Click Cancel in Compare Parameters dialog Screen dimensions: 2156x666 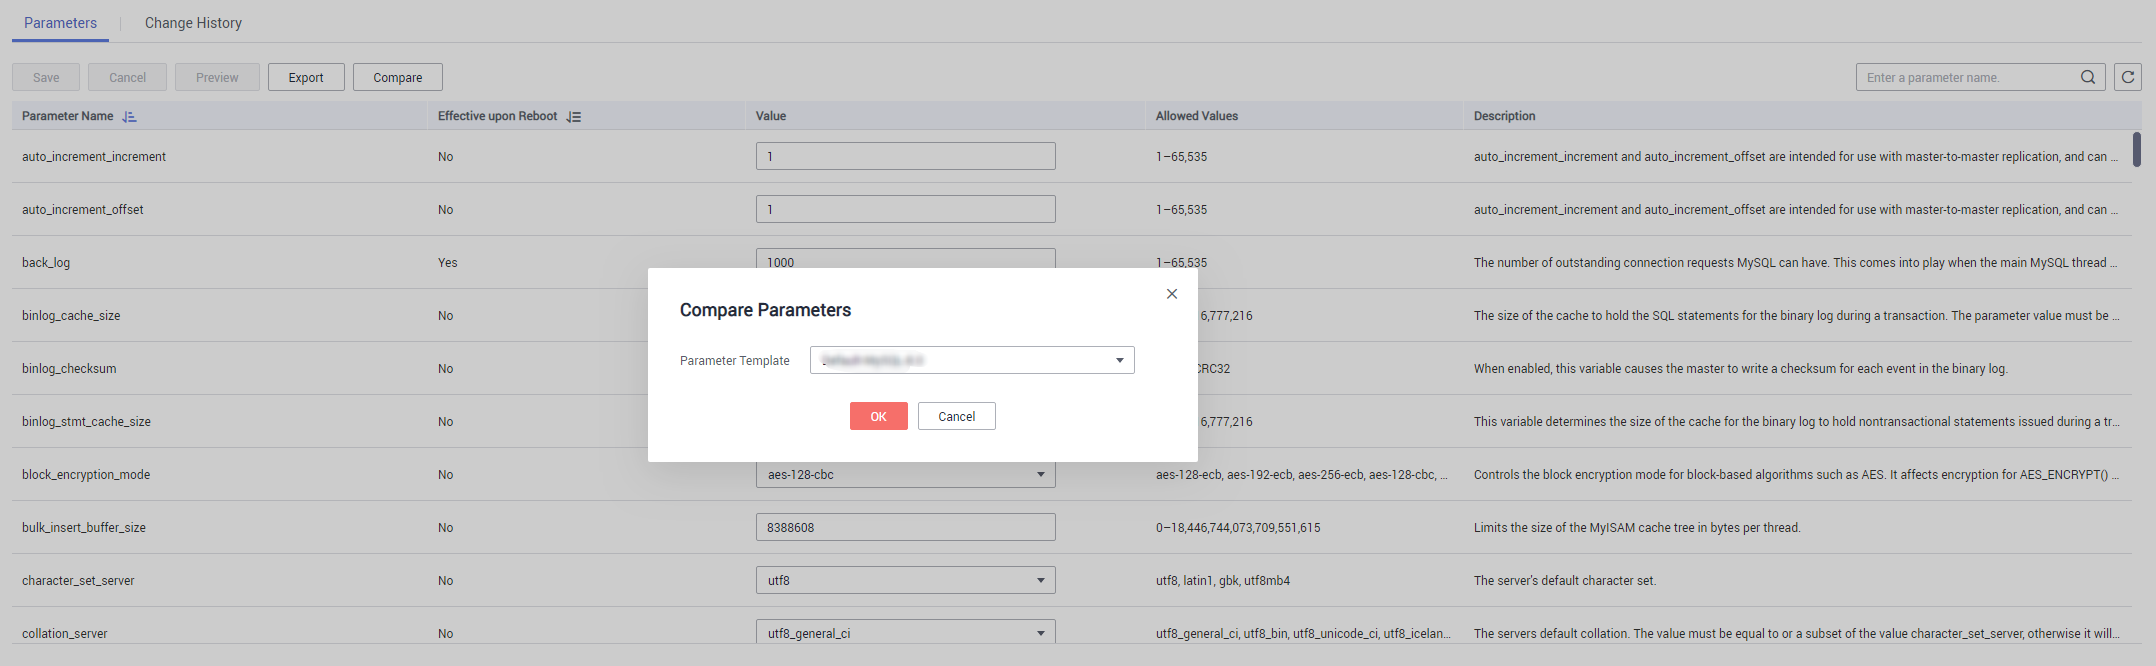point(956,416)
